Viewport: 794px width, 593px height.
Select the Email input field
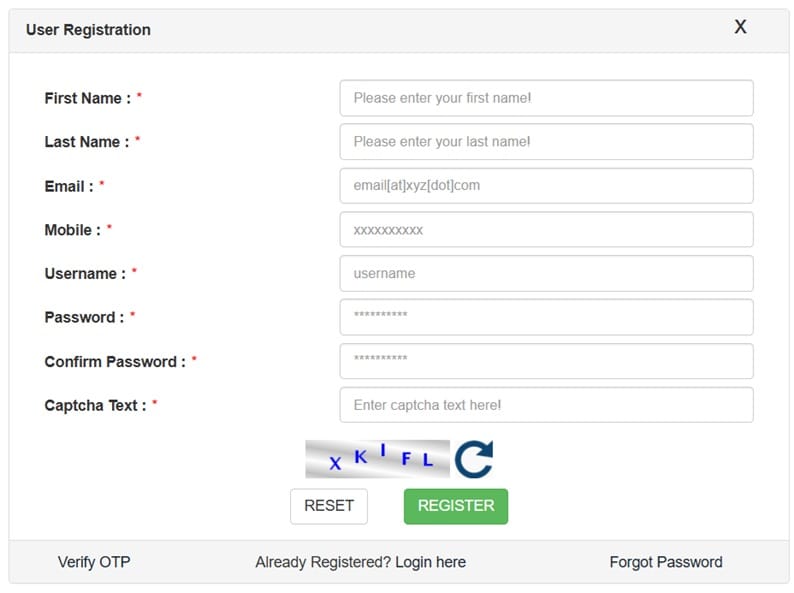click(546, 186)
